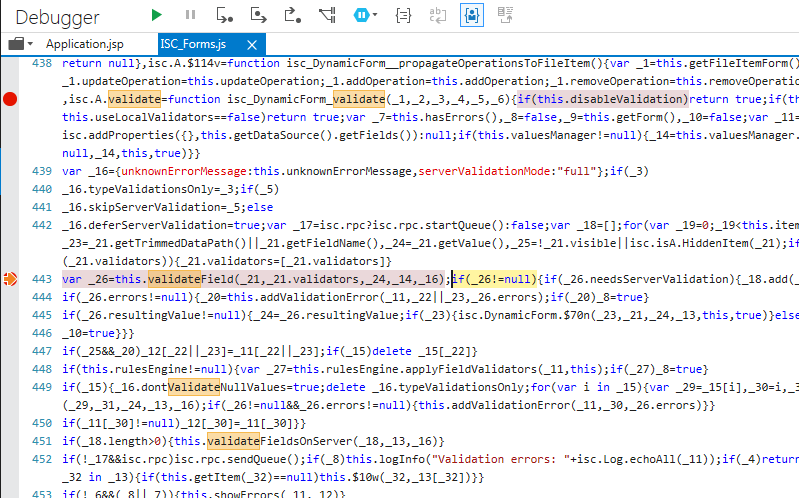The width and height of the screenshot is (799, 498).
Task: Toggle the word wrap icon
Action: point(437,15)
